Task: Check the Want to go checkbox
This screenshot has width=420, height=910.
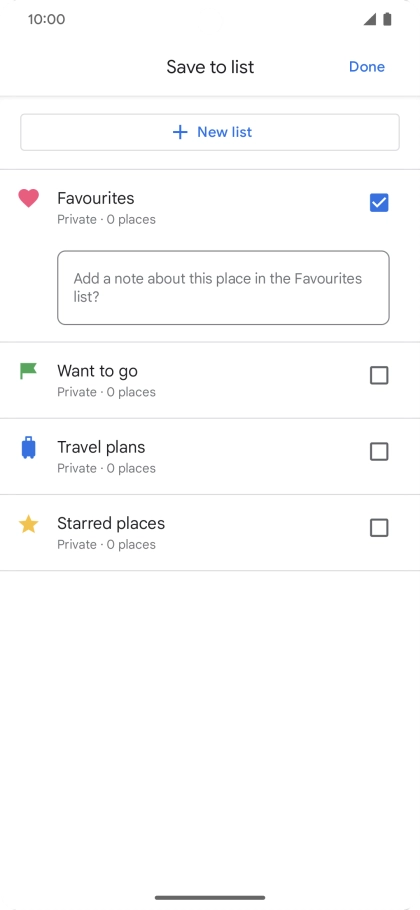Action: (x=379, y=375)
